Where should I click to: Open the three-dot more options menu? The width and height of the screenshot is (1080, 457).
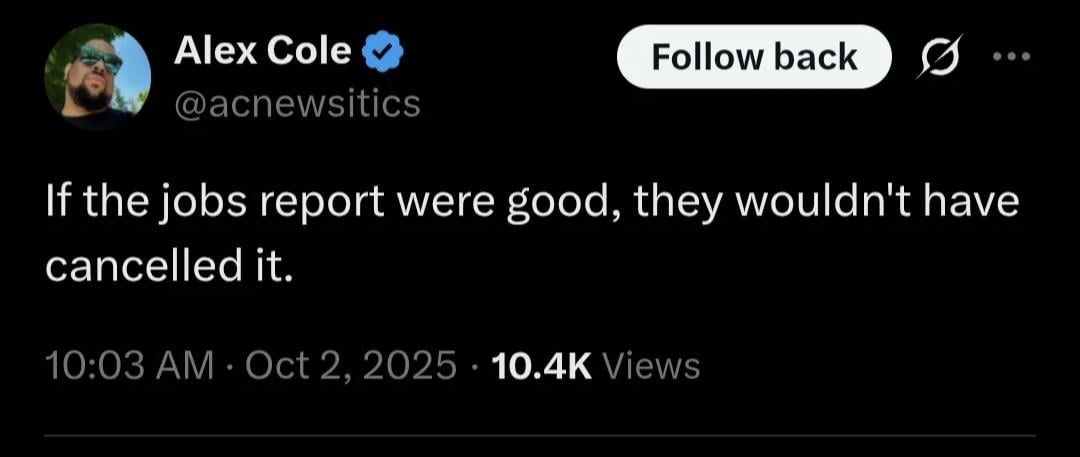[x=1012, y=56]
